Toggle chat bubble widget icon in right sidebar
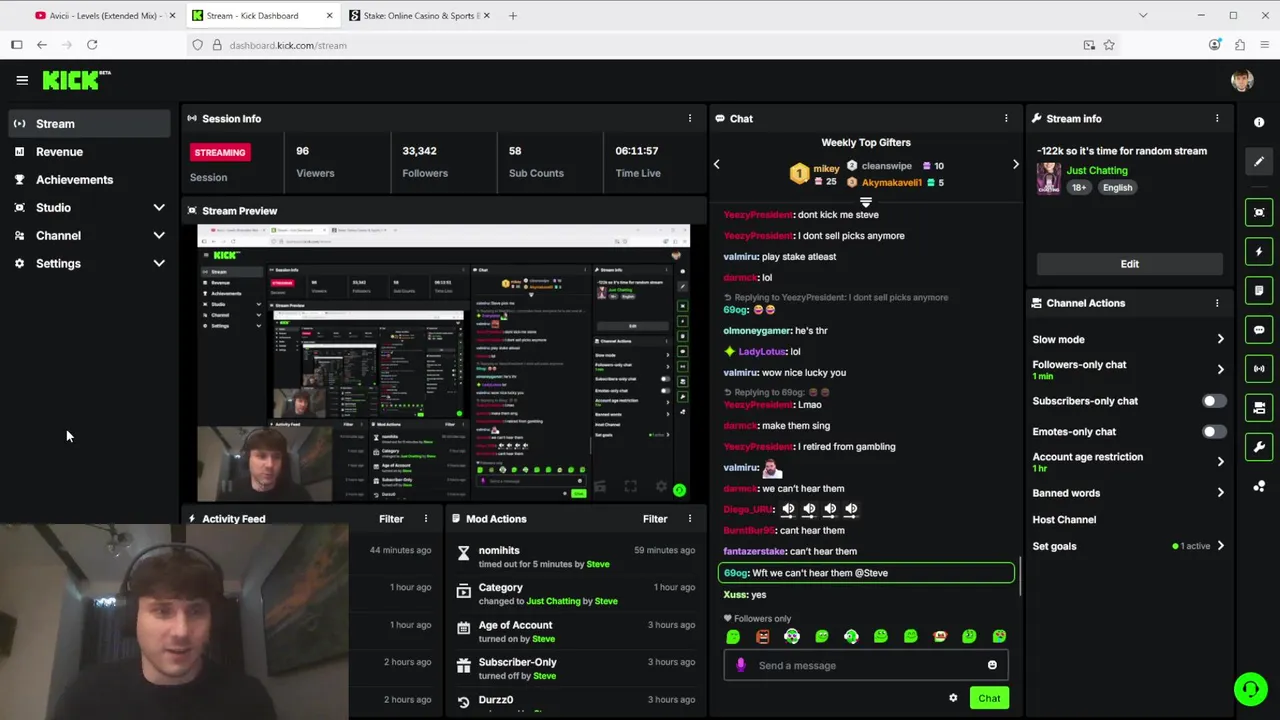Viewport: 1280px width, 720px height. [1259, 329]
